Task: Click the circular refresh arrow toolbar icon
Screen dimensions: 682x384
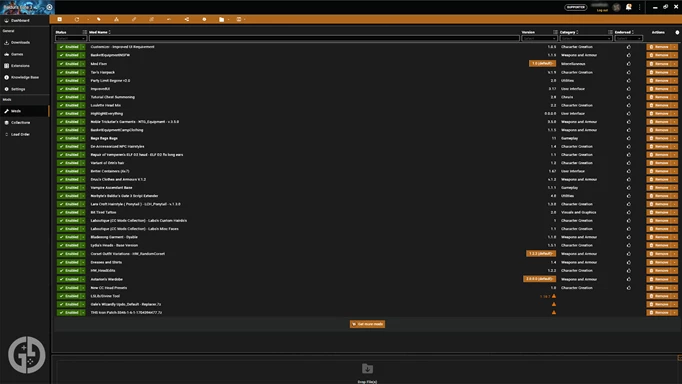Action: (77, 19)
